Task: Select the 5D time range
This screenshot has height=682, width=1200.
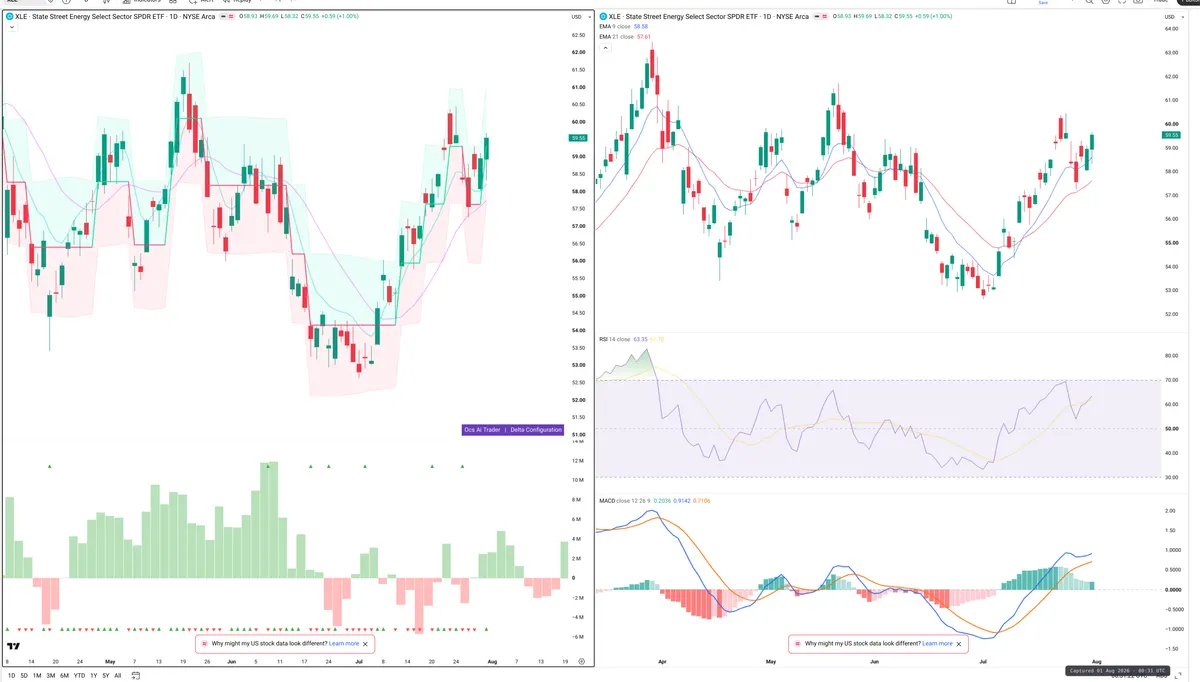Action: click(24, 676)
